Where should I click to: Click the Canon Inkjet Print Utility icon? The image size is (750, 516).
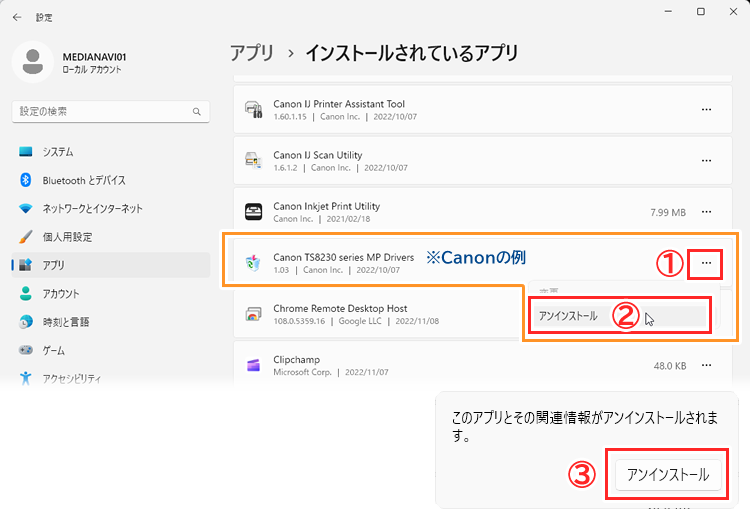[x=254, y=212]
